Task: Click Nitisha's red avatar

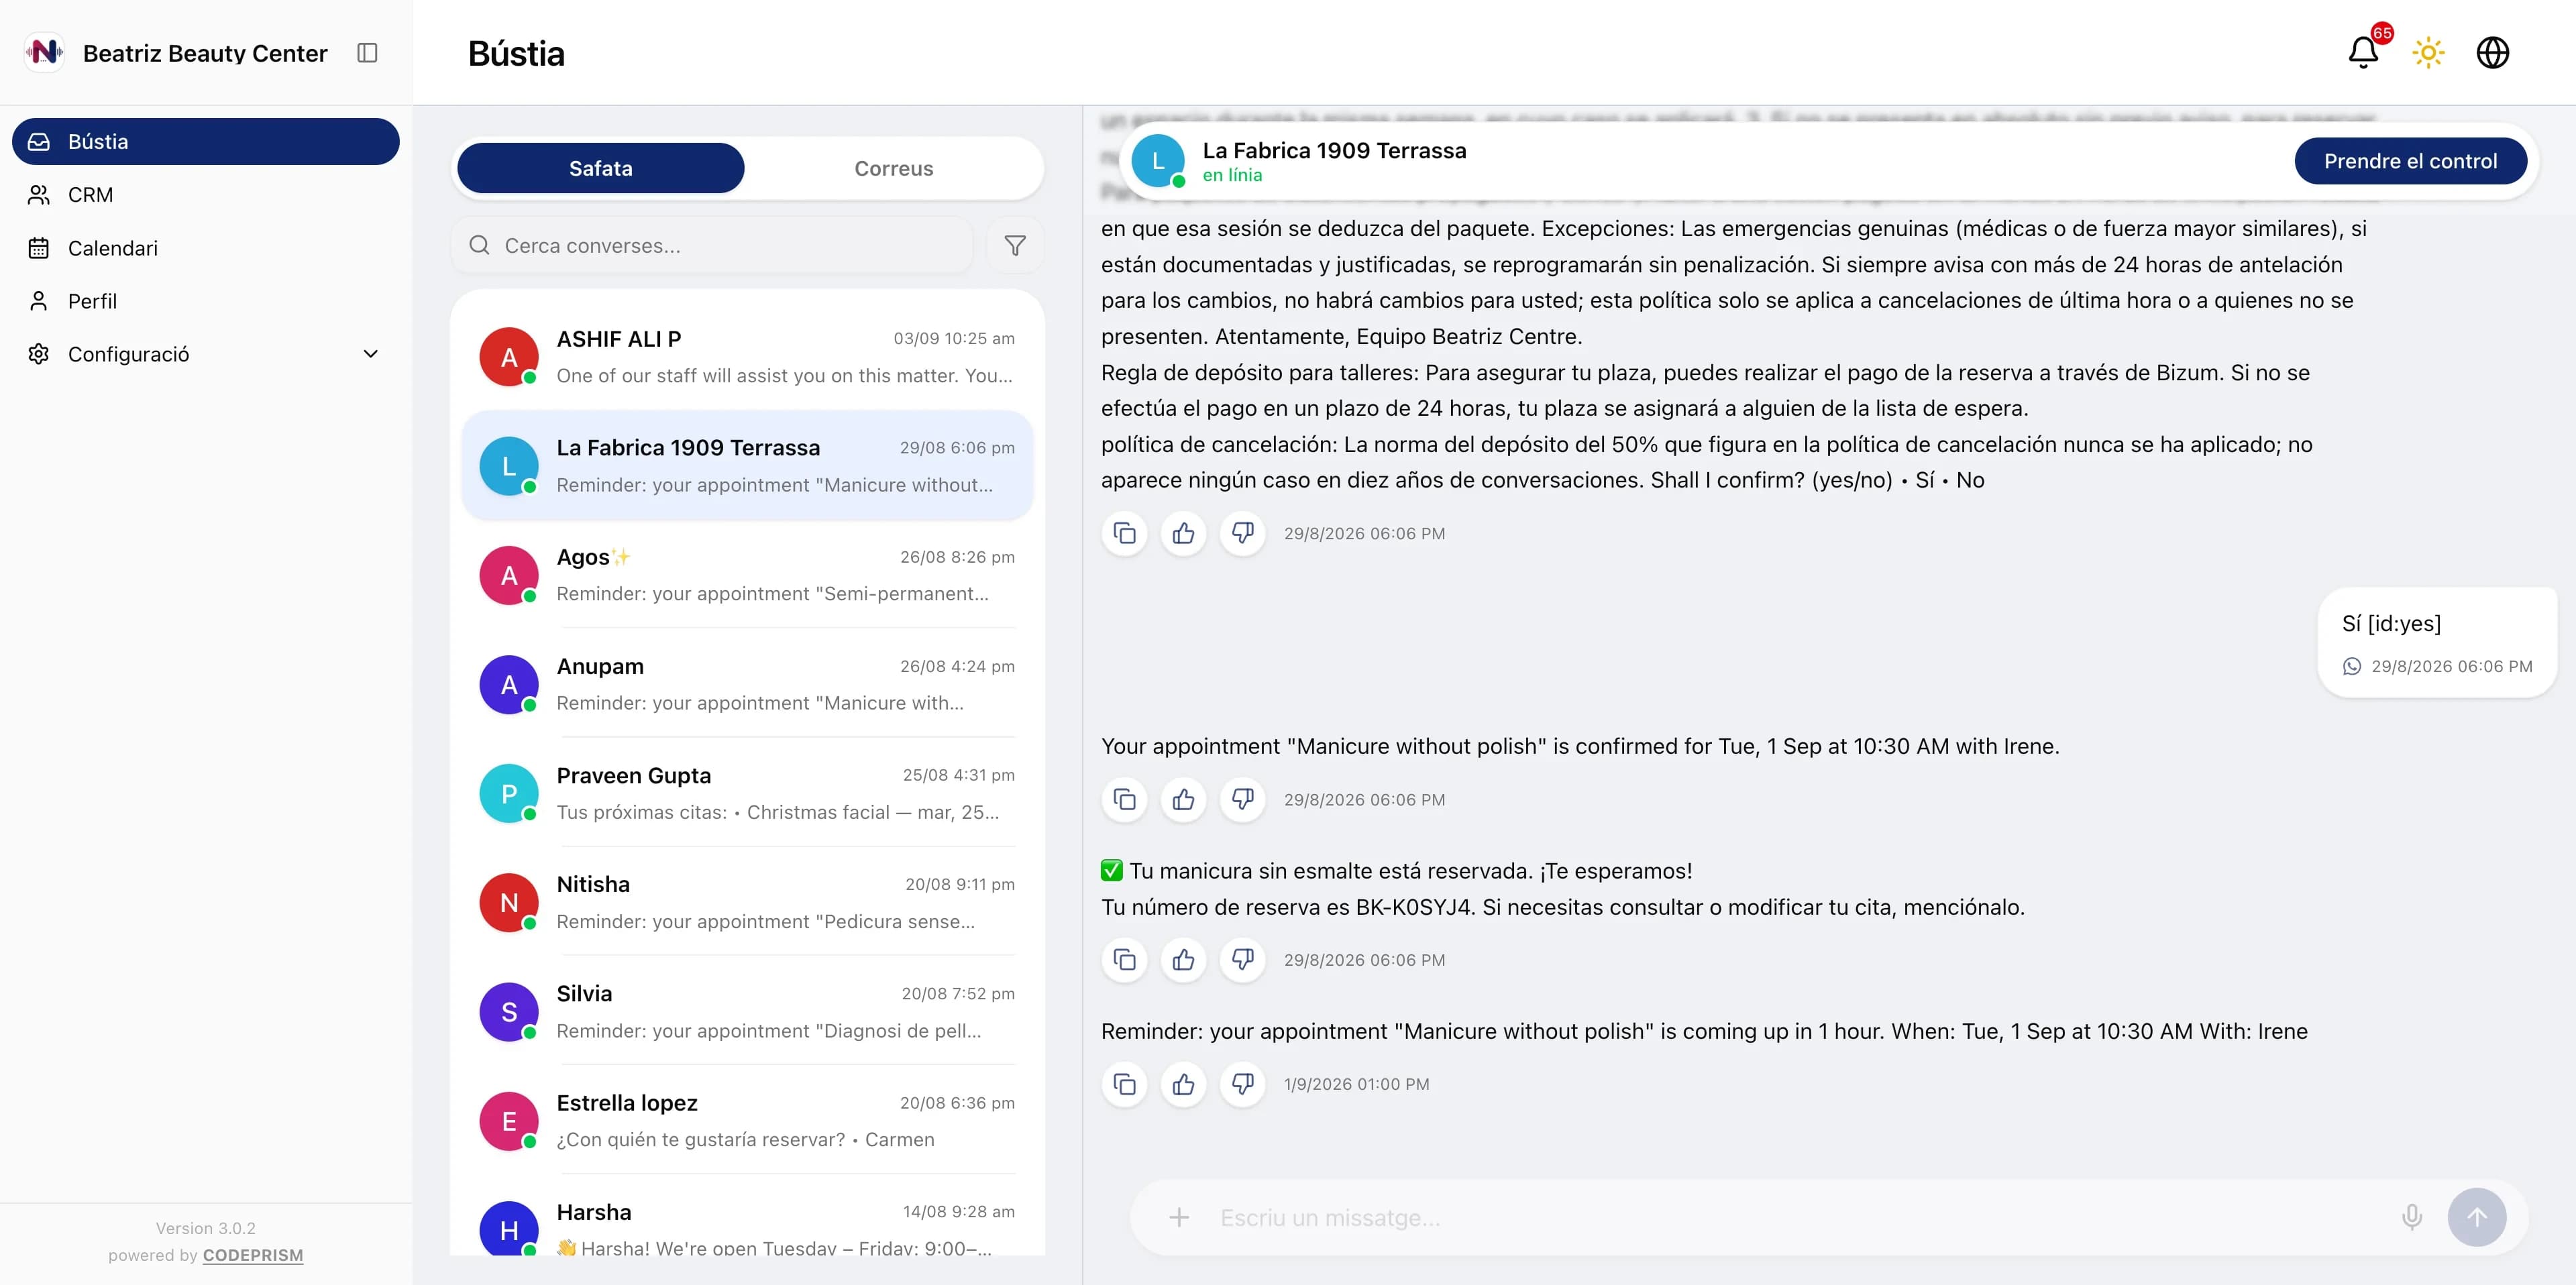Action: pos(509,902)
